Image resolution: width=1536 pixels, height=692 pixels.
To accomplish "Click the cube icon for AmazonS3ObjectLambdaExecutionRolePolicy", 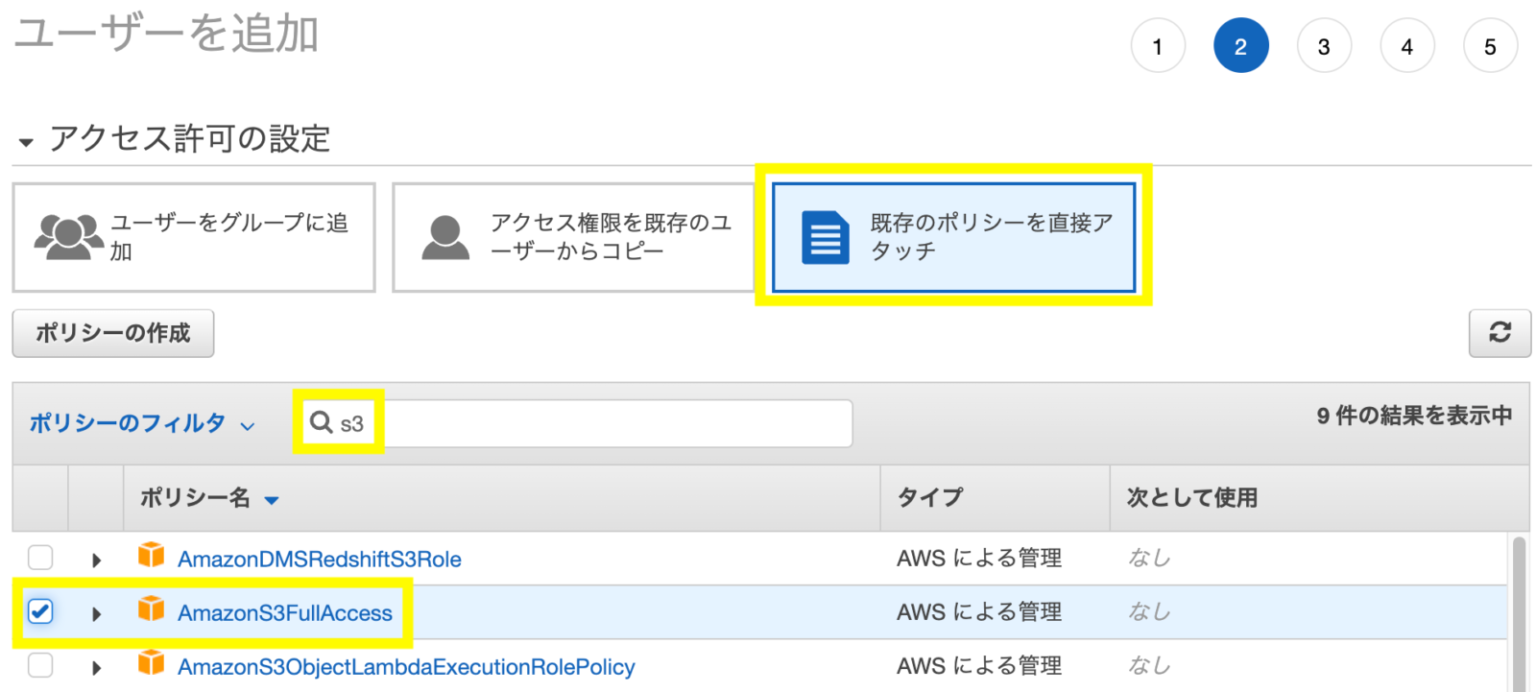I will point(152,665).
